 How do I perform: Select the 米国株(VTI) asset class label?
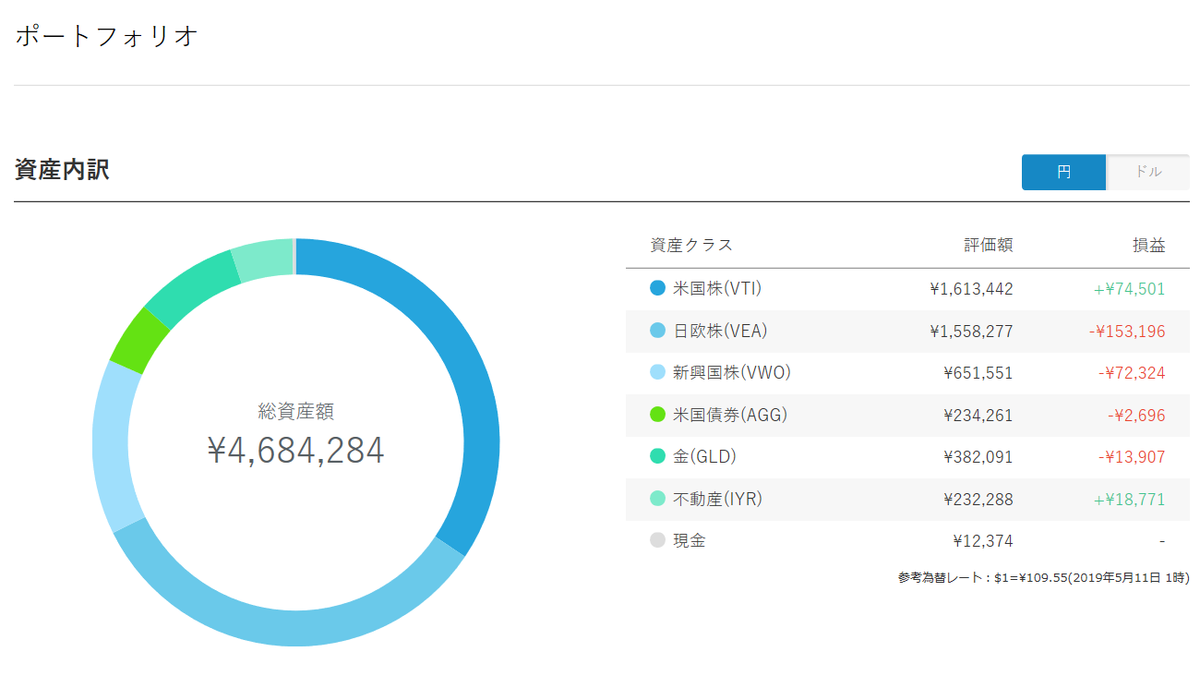coord(717,289)
